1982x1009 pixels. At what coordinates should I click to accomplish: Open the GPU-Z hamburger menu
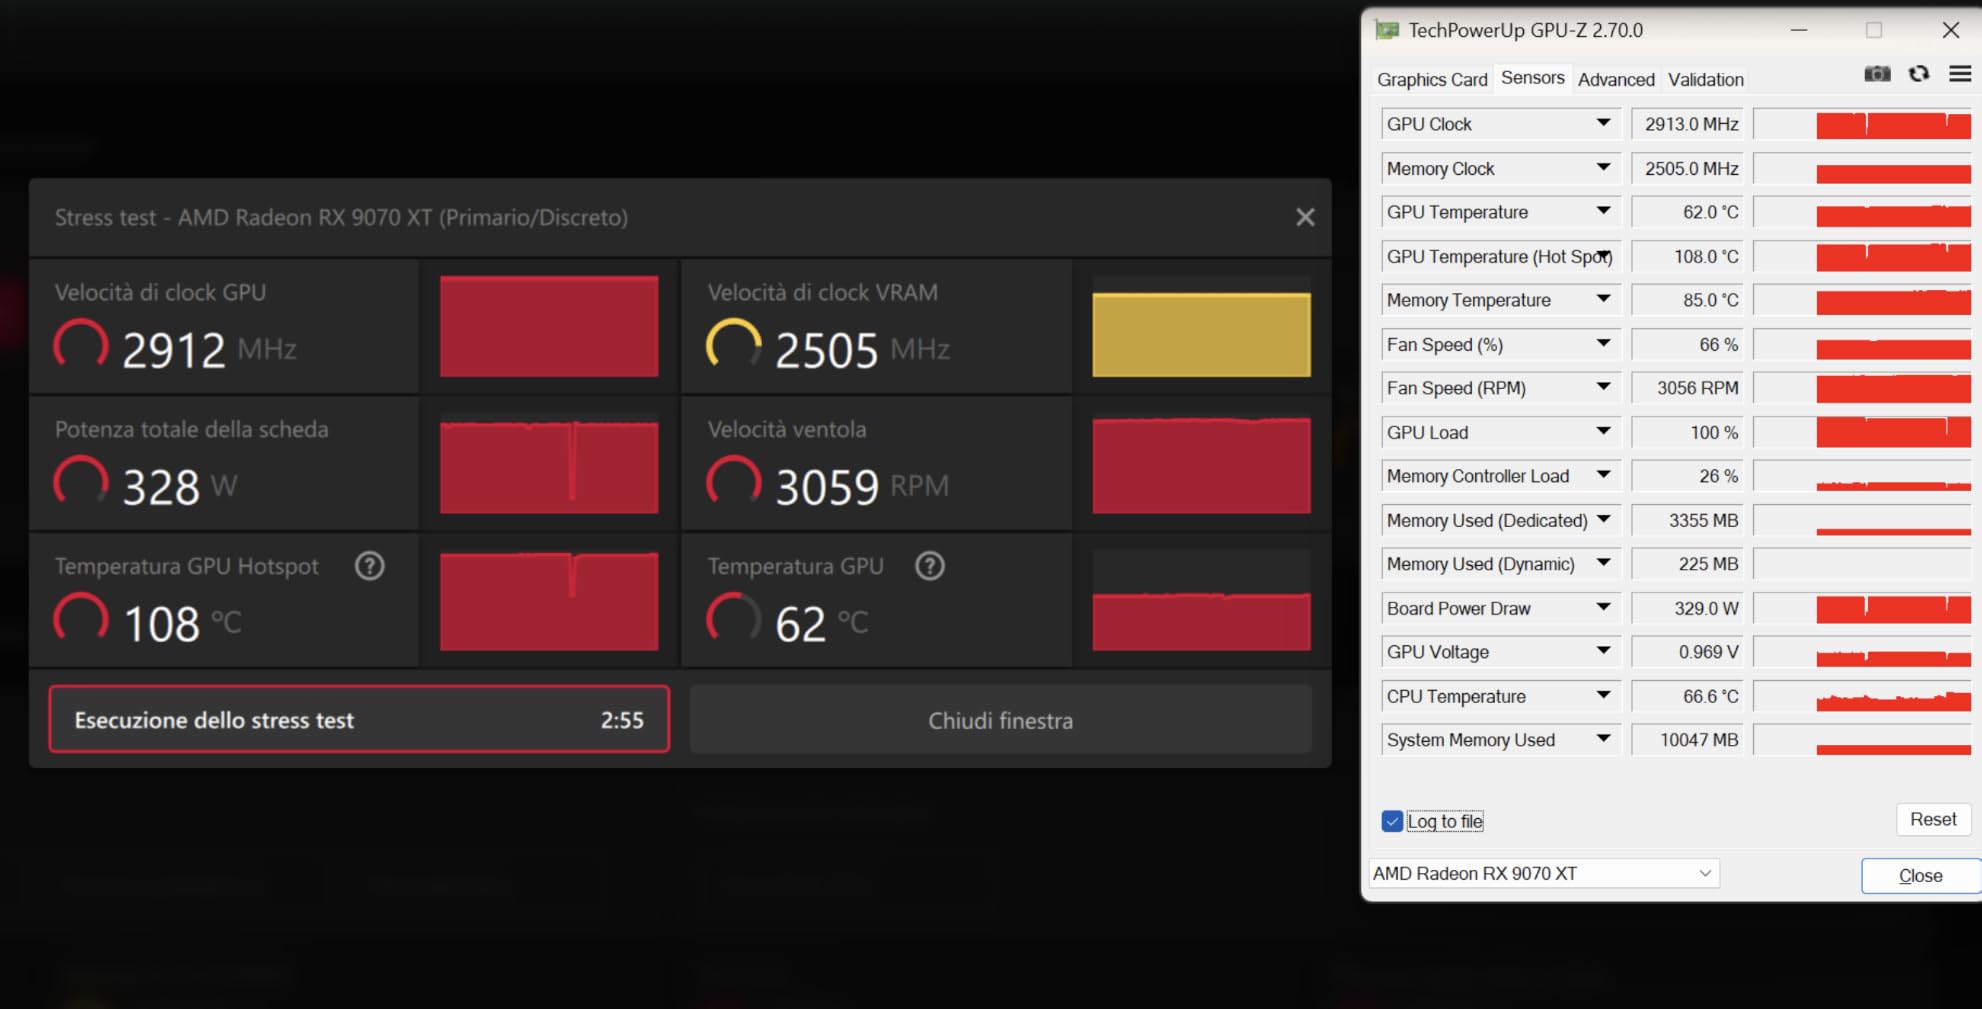(x=1960, y=74)
